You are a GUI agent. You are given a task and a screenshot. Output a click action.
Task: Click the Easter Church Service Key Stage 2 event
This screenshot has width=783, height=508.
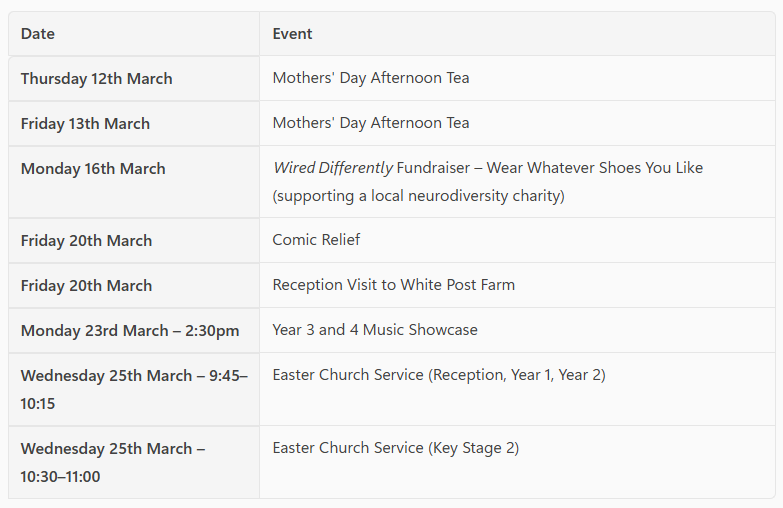coord(395,448)
